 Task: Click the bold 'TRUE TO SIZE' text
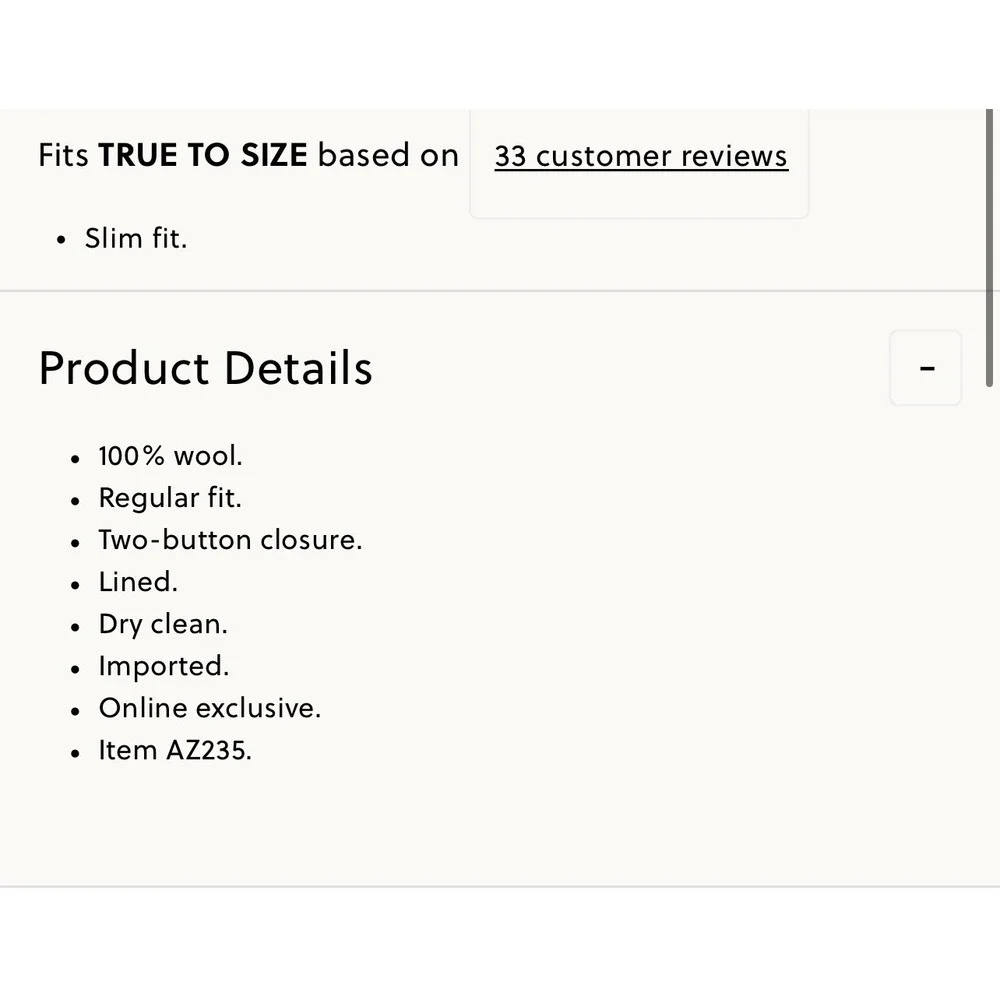pos(203,155)
